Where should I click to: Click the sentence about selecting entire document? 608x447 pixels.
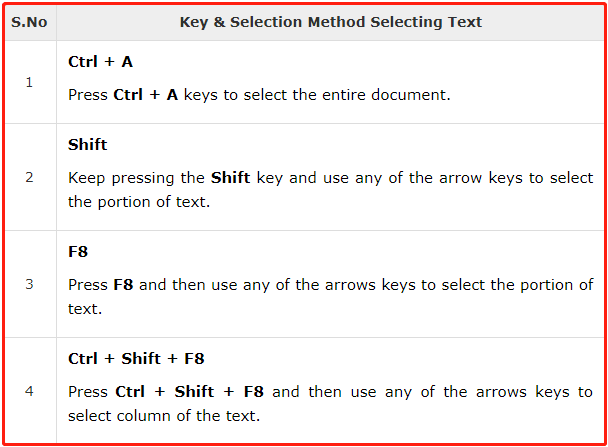pos(259,95)
